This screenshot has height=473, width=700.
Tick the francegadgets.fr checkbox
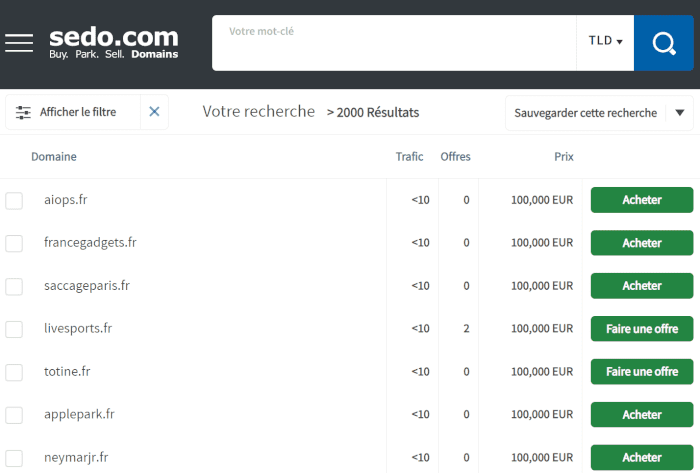click(x=14, y=243)
